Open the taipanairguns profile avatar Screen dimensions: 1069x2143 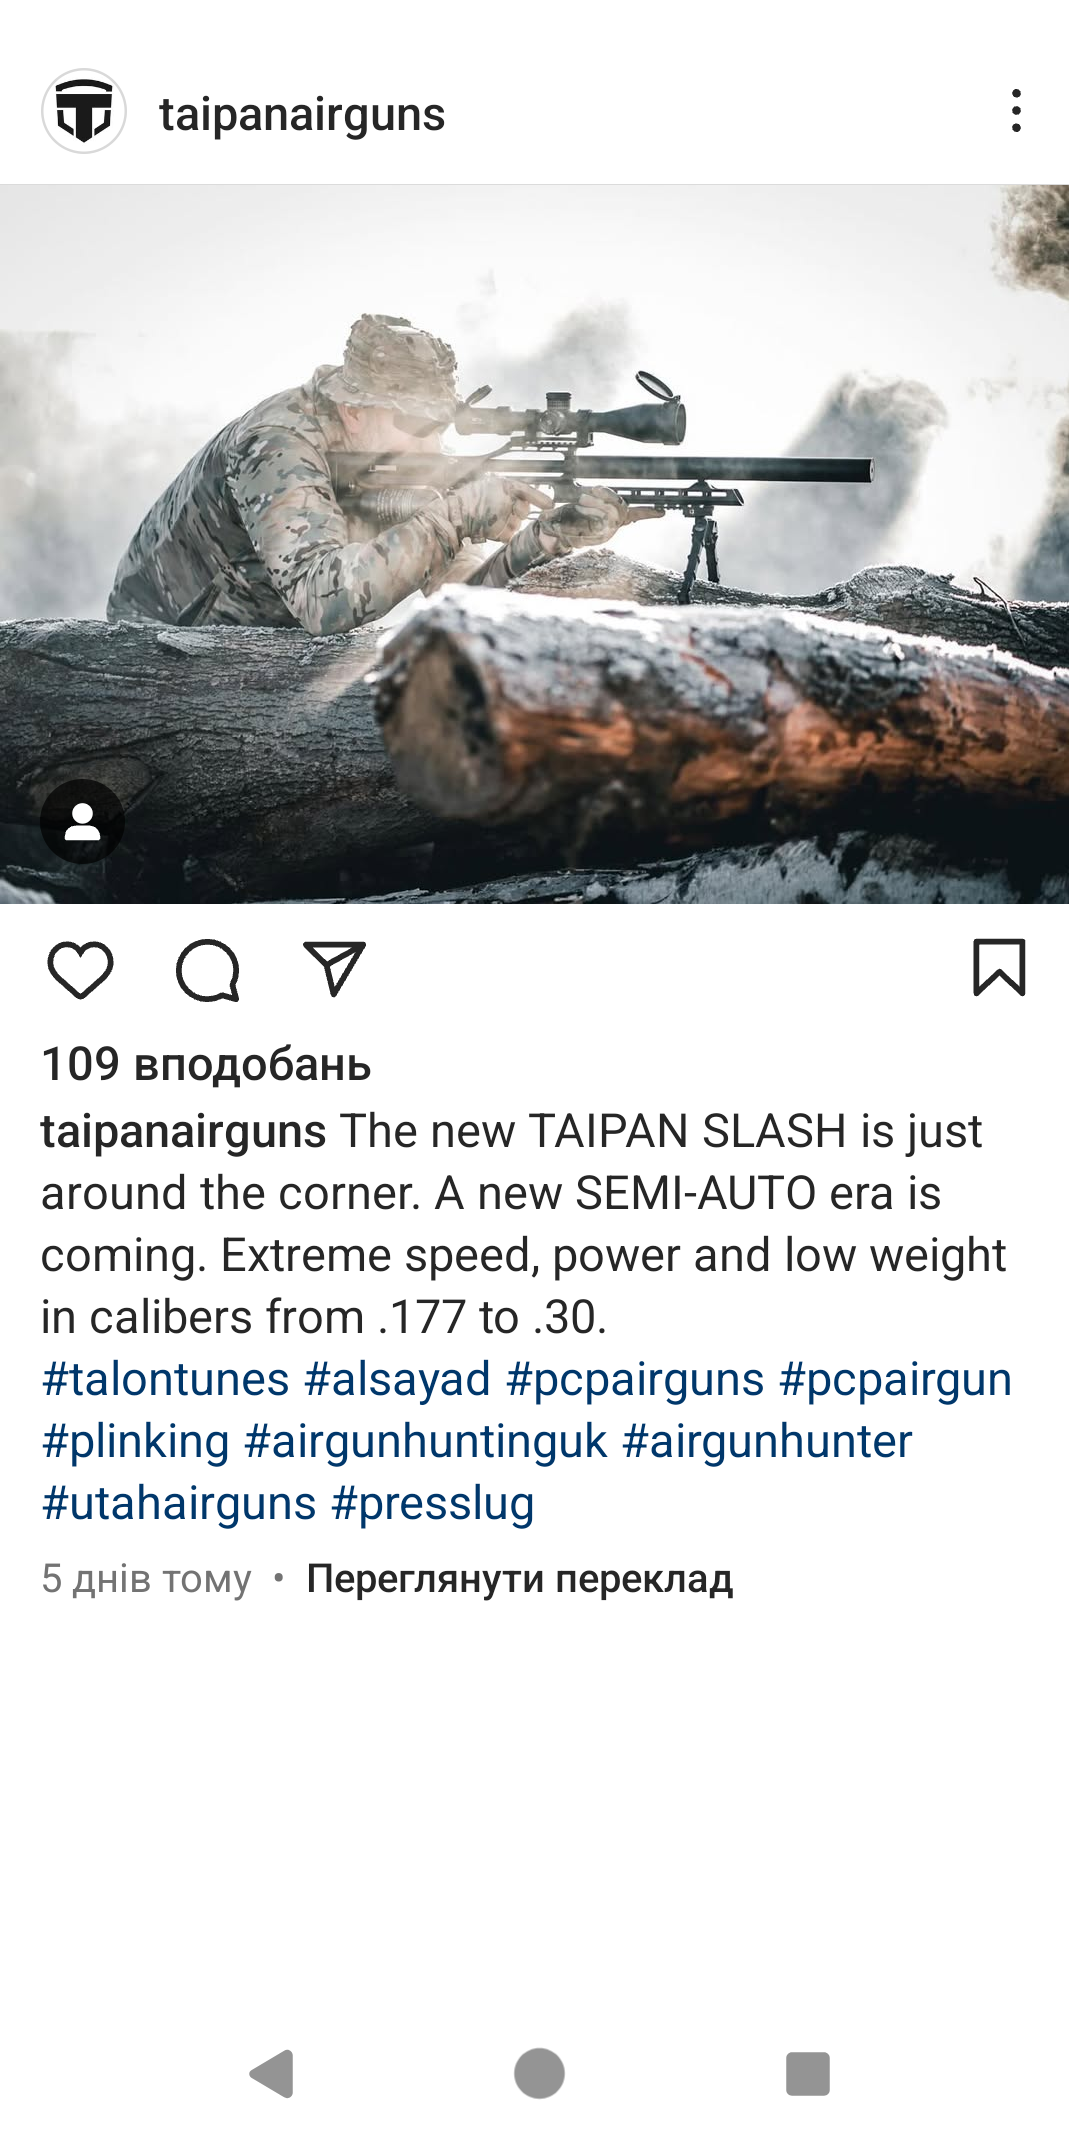(x=84, y=111)
